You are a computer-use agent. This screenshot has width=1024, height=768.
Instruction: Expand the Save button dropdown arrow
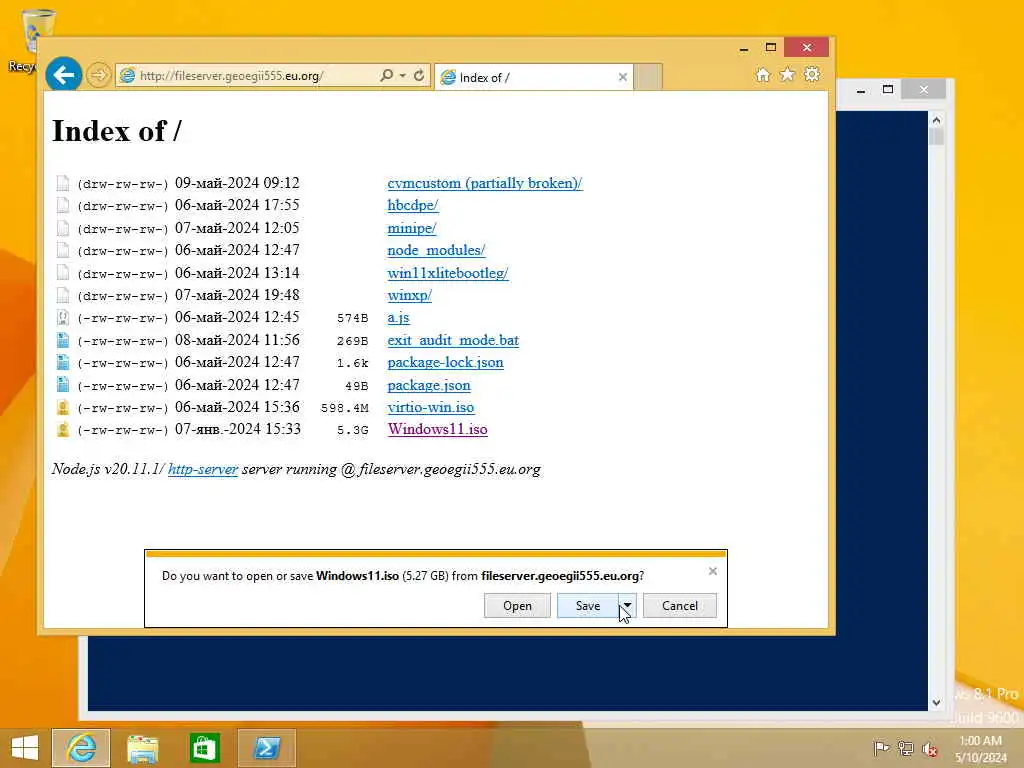pyautogui.click(x=627, y=605)
